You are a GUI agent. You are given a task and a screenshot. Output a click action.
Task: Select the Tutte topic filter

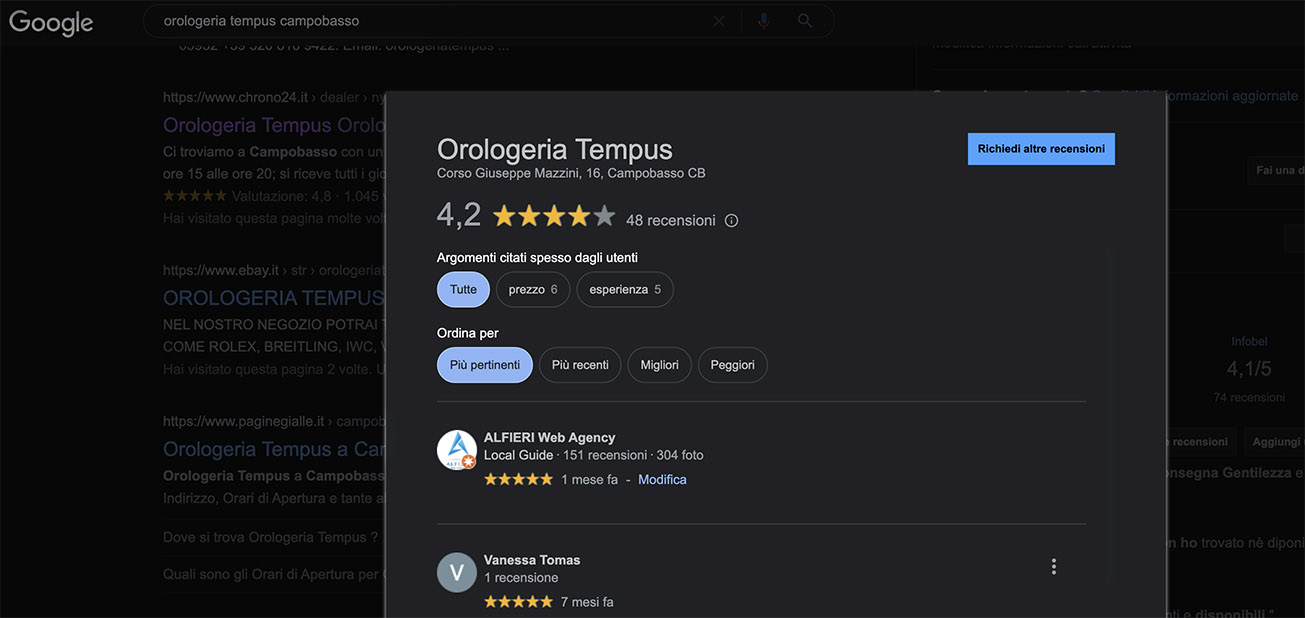(x=463, y=290)
